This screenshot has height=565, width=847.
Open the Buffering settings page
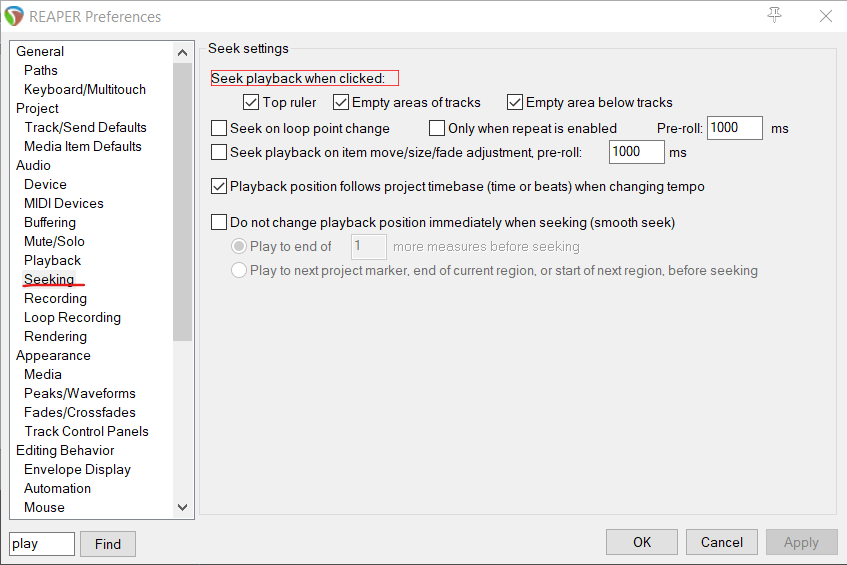pyautogui.click(x=50, y=222)
